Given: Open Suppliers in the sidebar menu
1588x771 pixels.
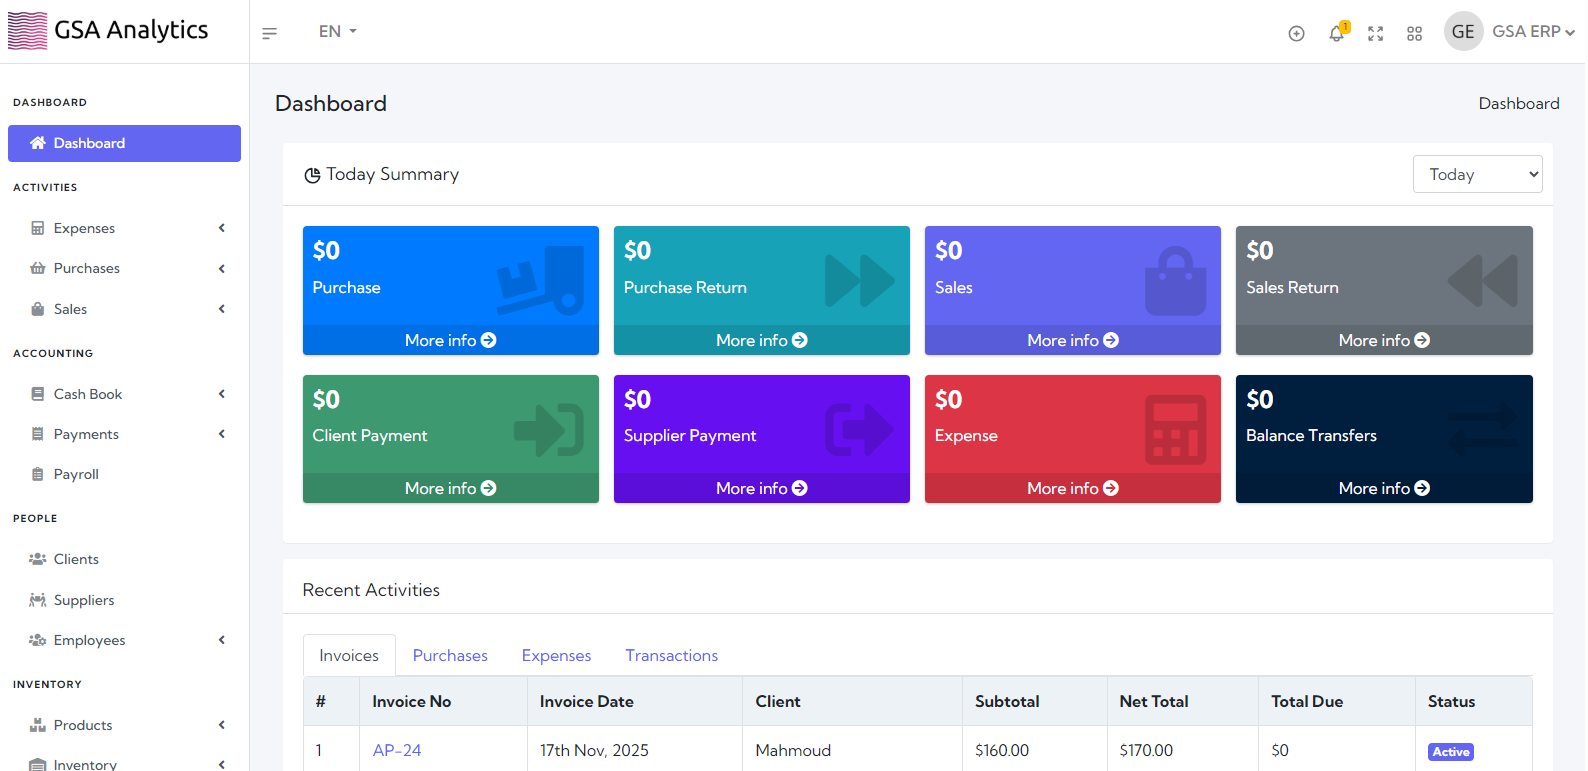Looking at the screenshot, I should pos(124,600).
